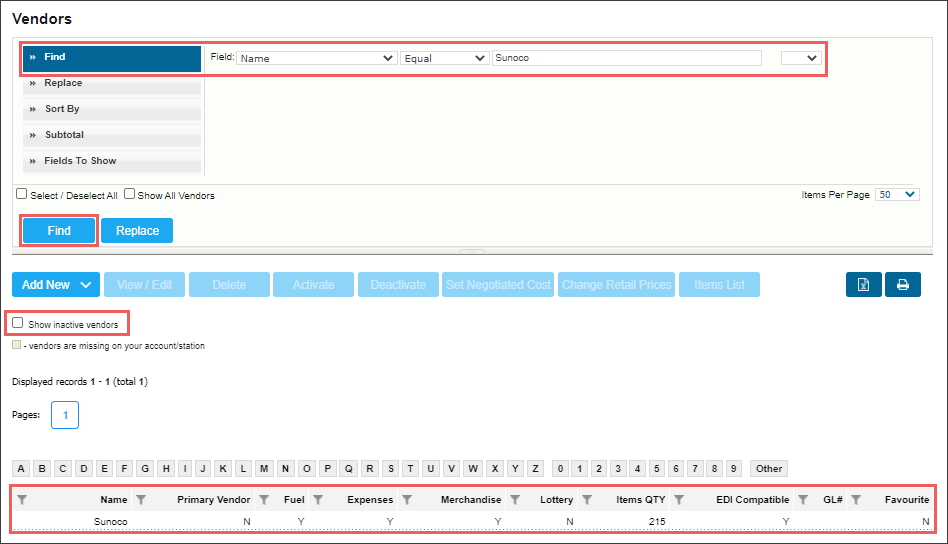The image size is (948, 544).
Task: Expand the Add New dropdown button
Action: tap(56, 285)
